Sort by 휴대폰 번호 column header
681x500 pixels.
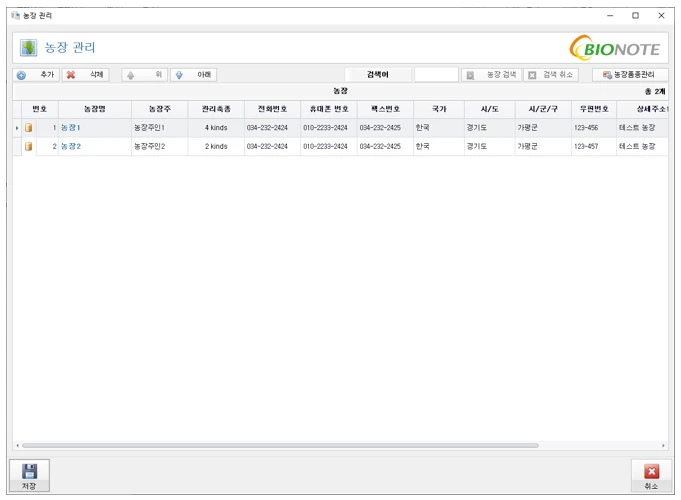coord(329,109)
